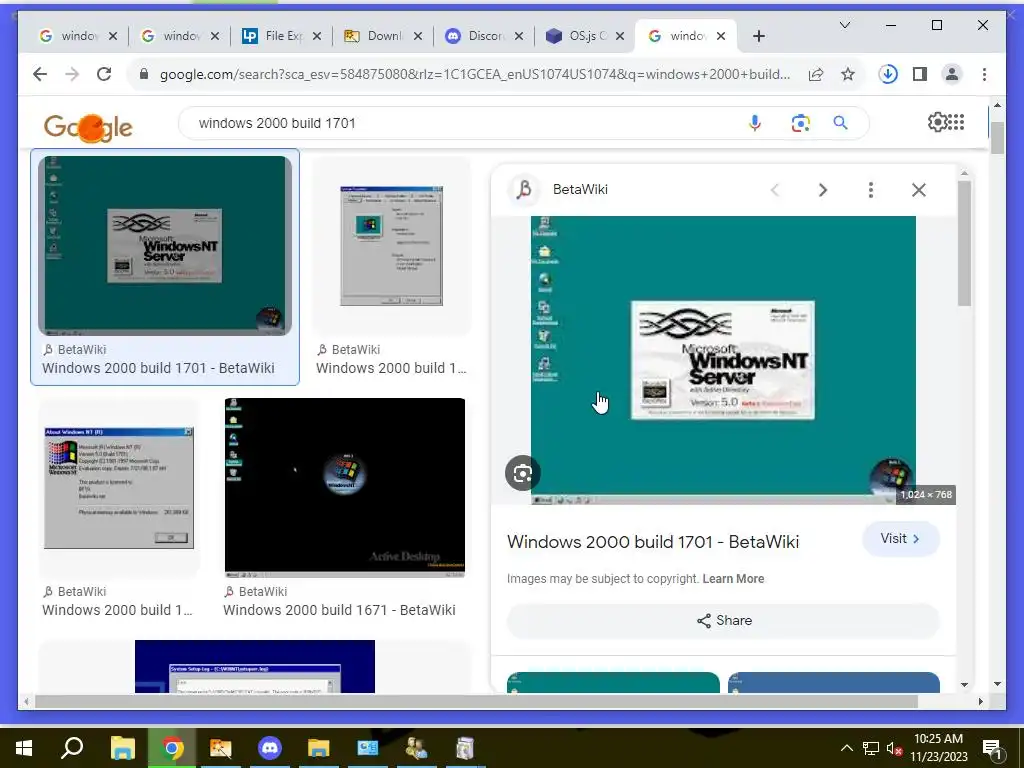Open the Windows 2000 build 1701 - BetaWiki title
The width and height of the screenshot is (1024, 768).
pos(653,542)
